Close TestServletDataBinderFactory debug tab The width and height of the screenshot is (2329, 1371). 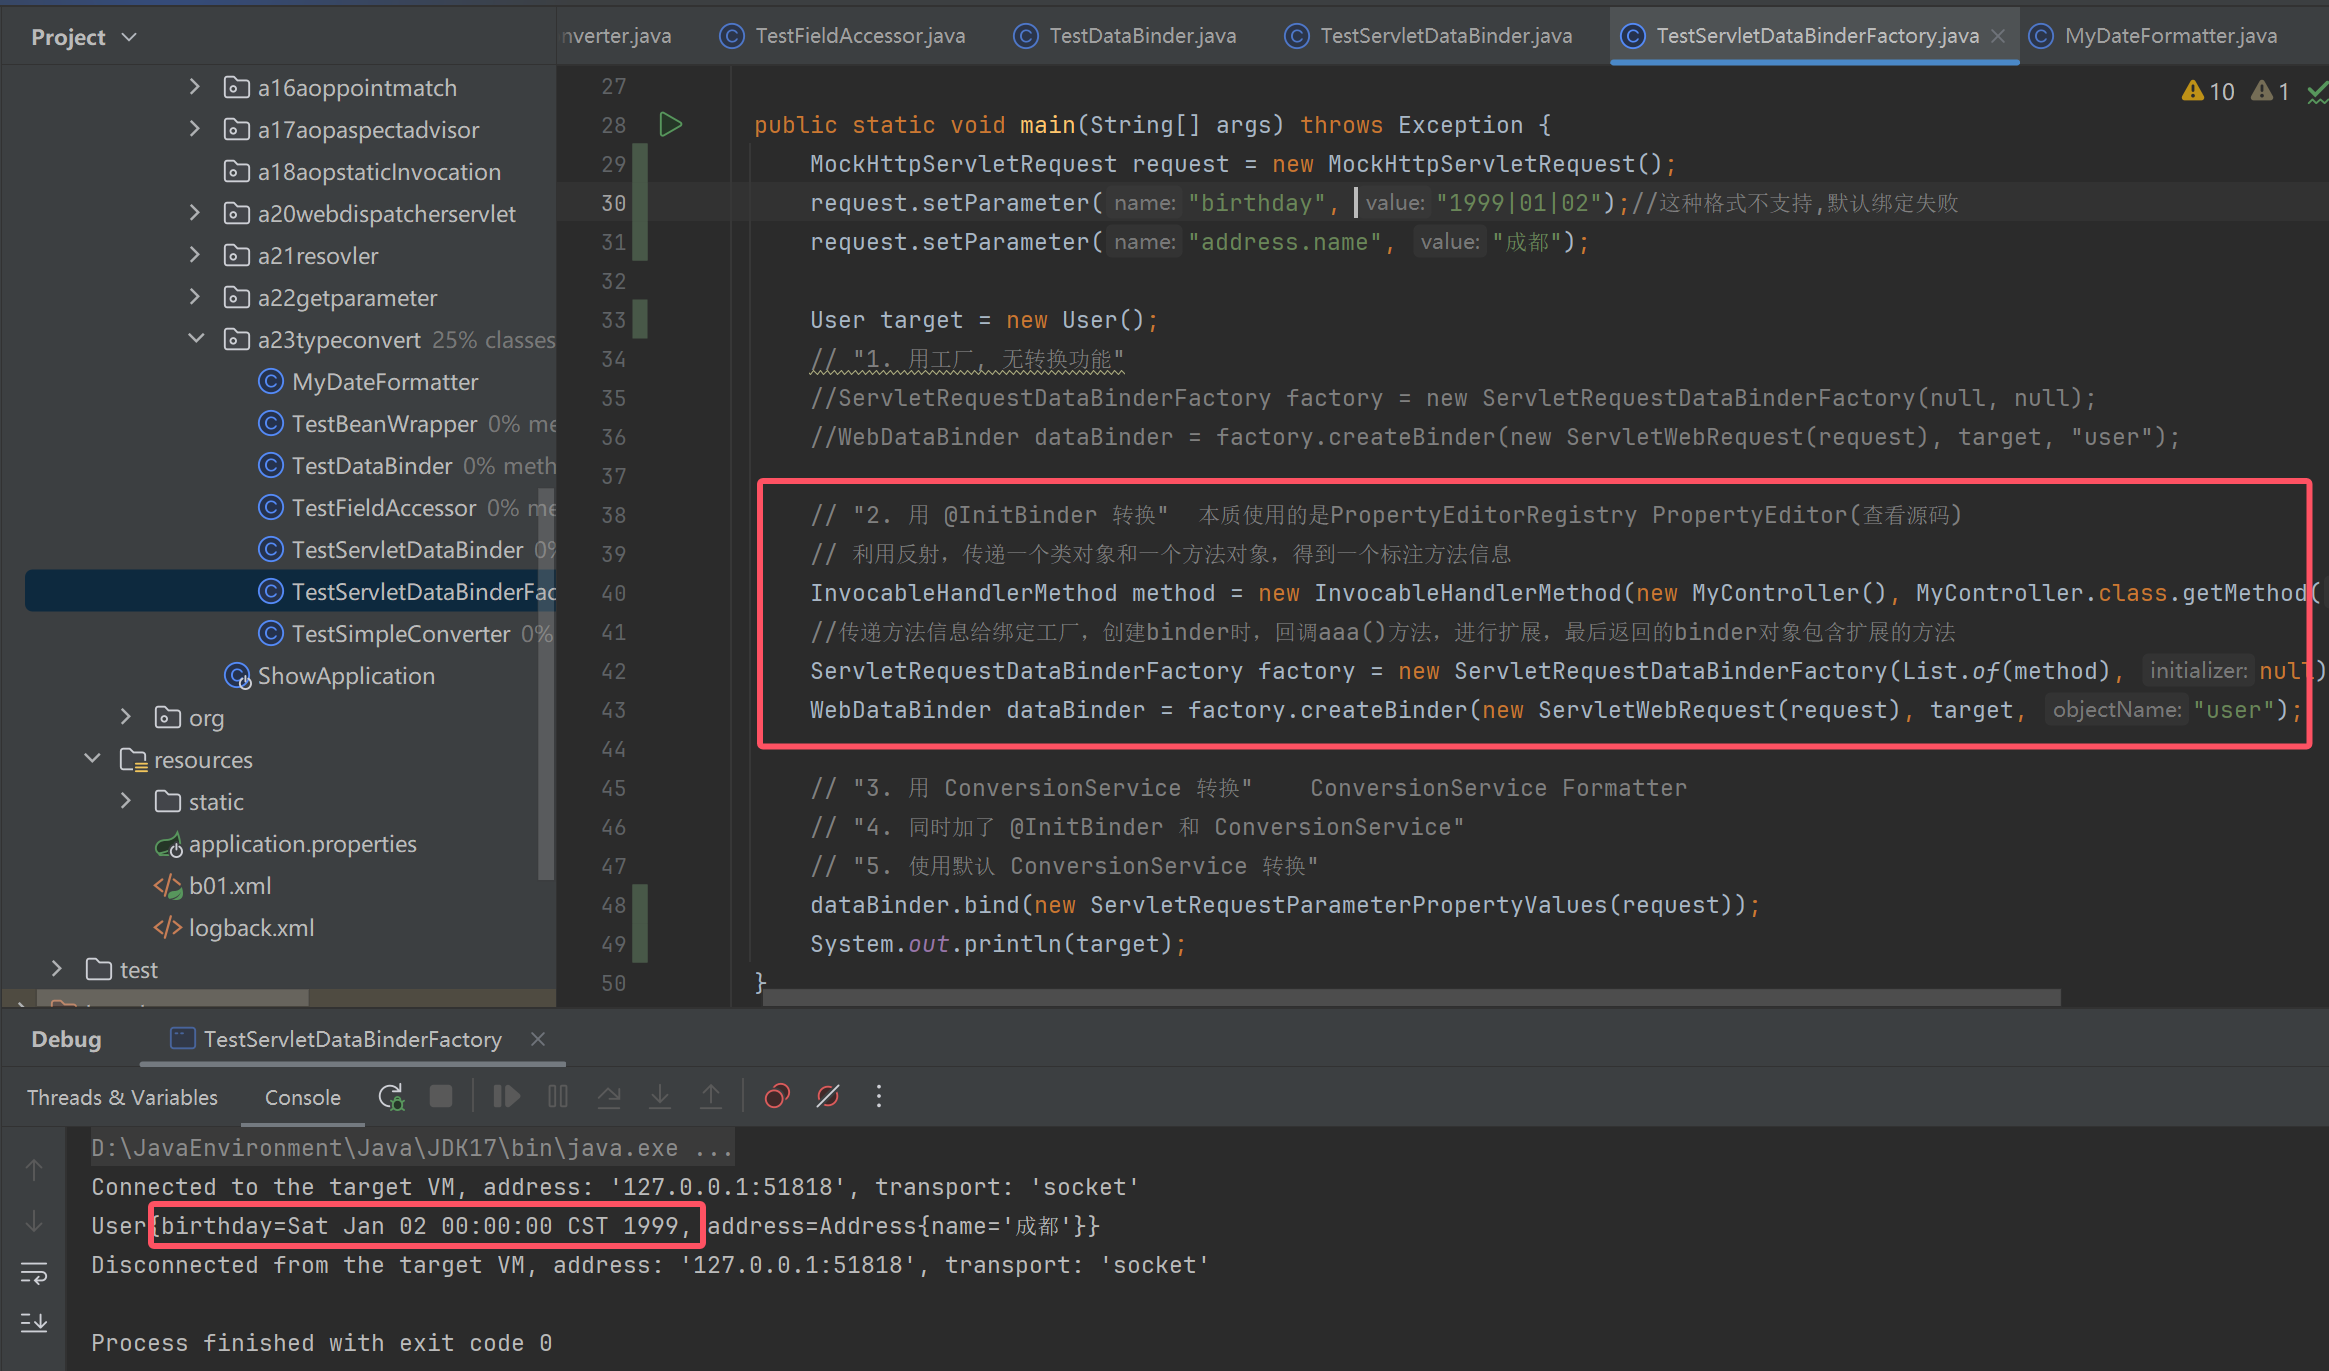click(x=538, y=1039)
